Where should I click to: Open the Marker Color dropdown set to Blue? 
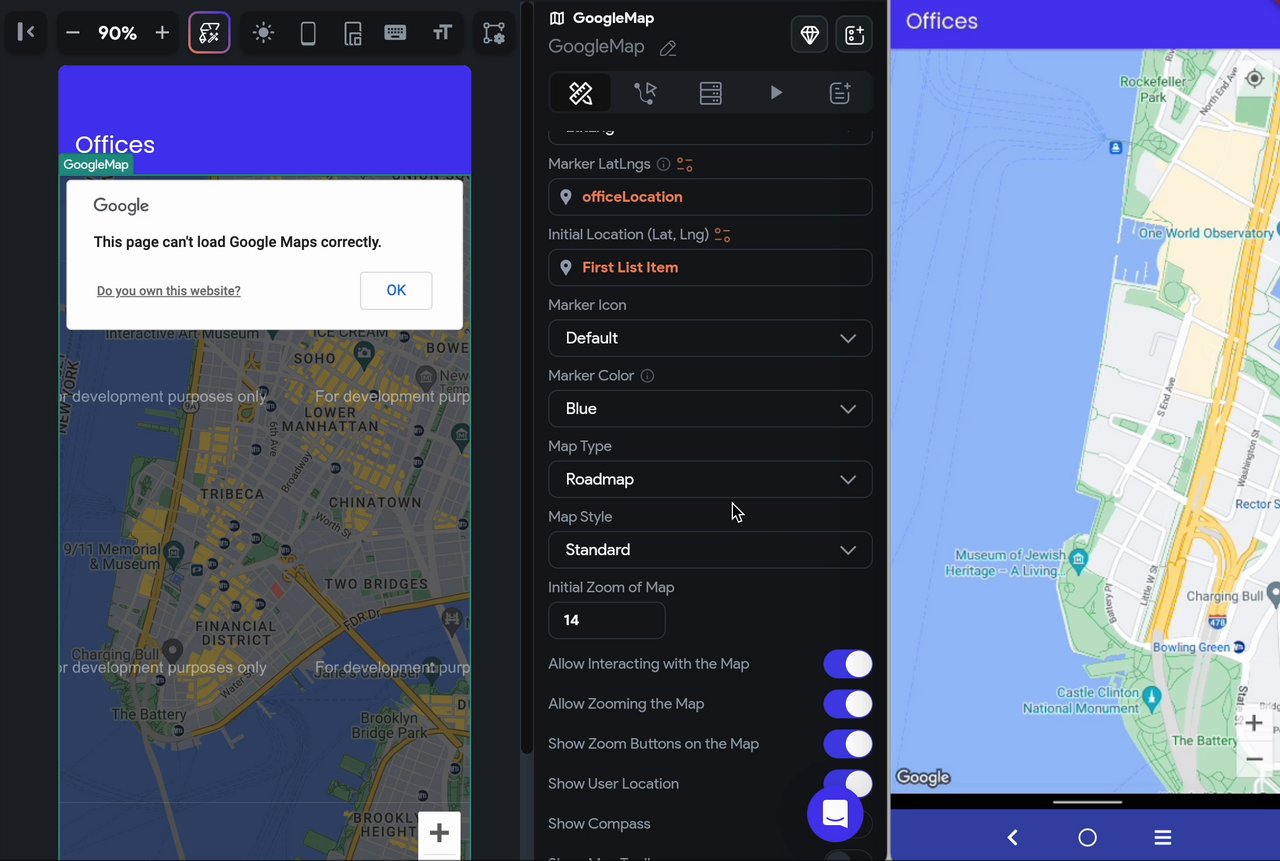(710, 409)
